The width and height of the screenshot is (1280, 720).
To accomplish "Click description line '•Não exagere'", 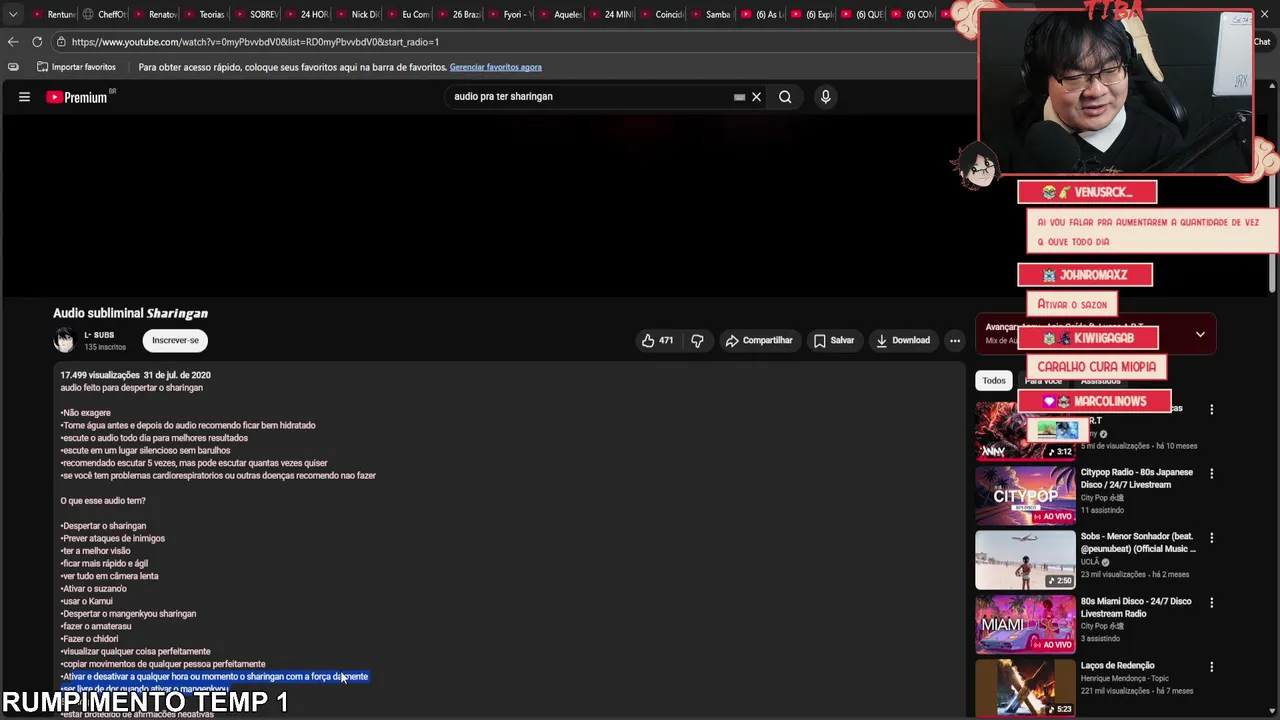I will 85,413.
